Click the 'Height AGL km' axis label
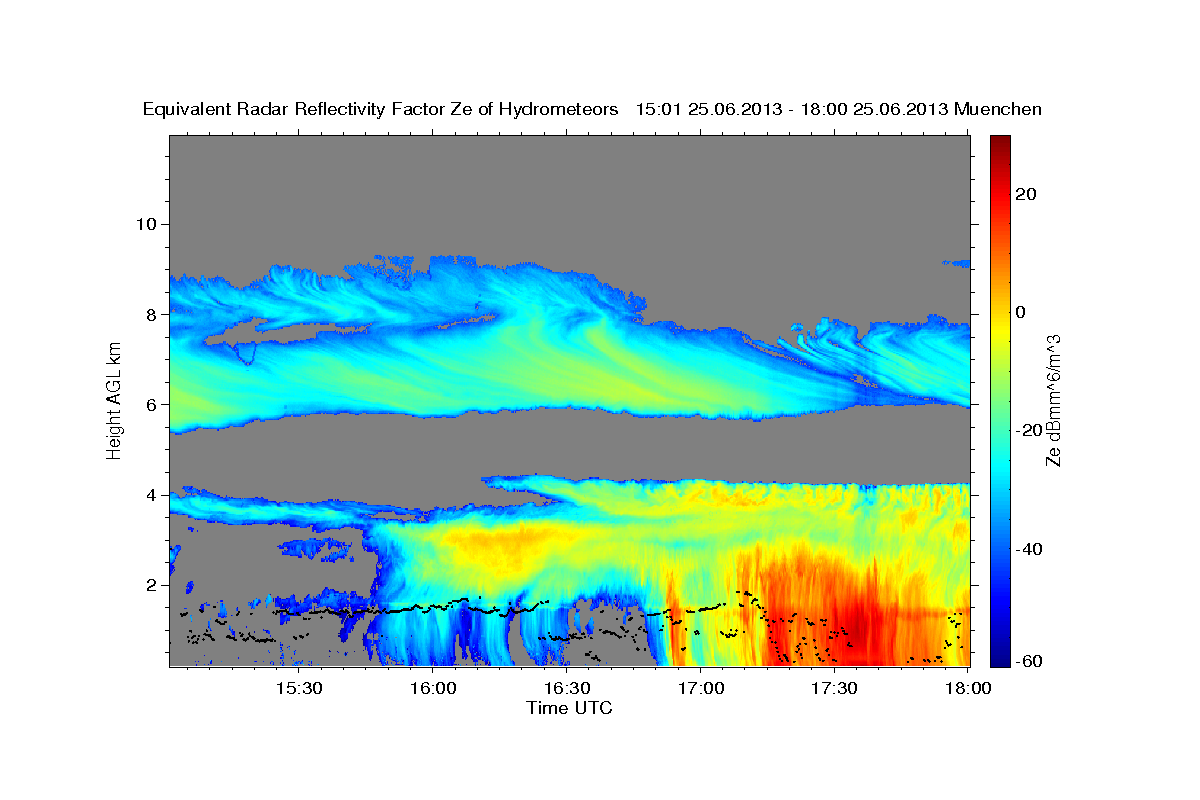1200x800 pixels. (114, 400)
